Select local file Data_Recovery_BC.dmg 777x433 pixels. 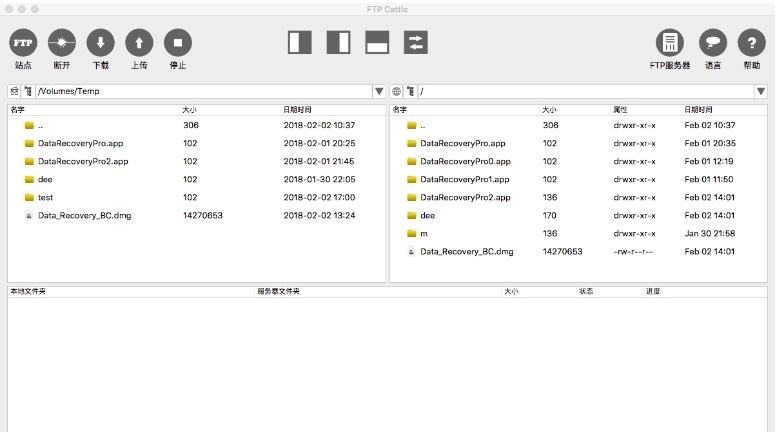point(82,215)
